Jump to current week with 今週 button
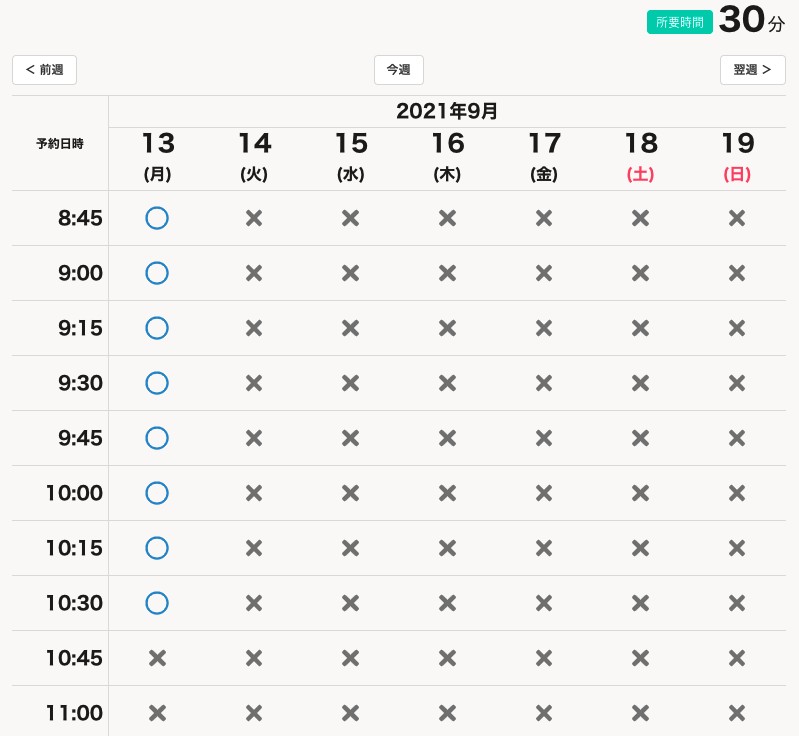 pyautogui.click(x=398, y=70)
